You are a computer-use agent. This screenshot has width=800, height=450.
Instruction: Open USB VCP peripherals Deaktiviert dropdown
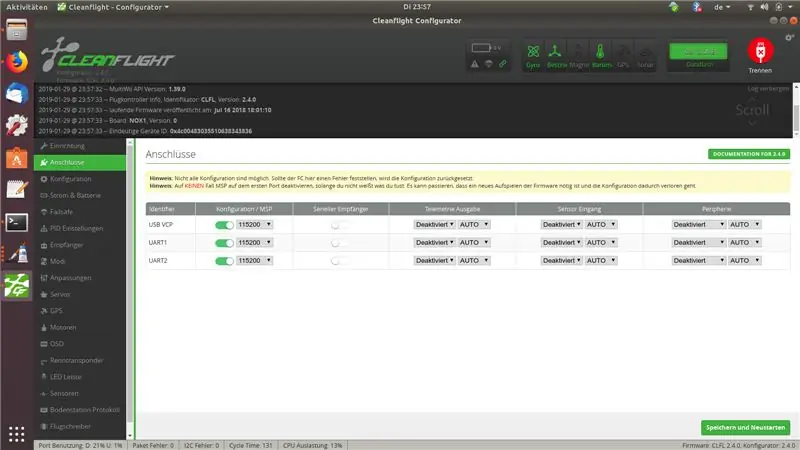coord(698,224)
